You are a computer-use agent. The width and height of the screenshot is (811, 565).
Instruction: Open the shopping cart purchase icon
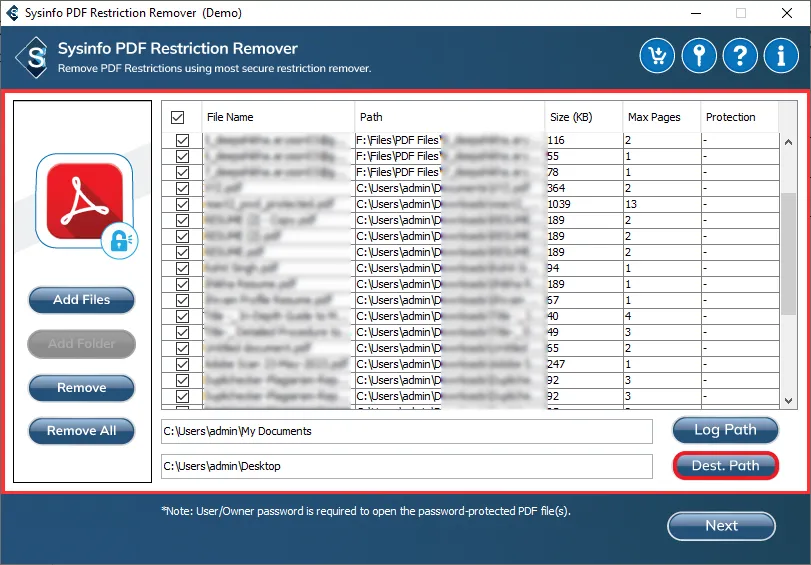(x=657, y=55)
